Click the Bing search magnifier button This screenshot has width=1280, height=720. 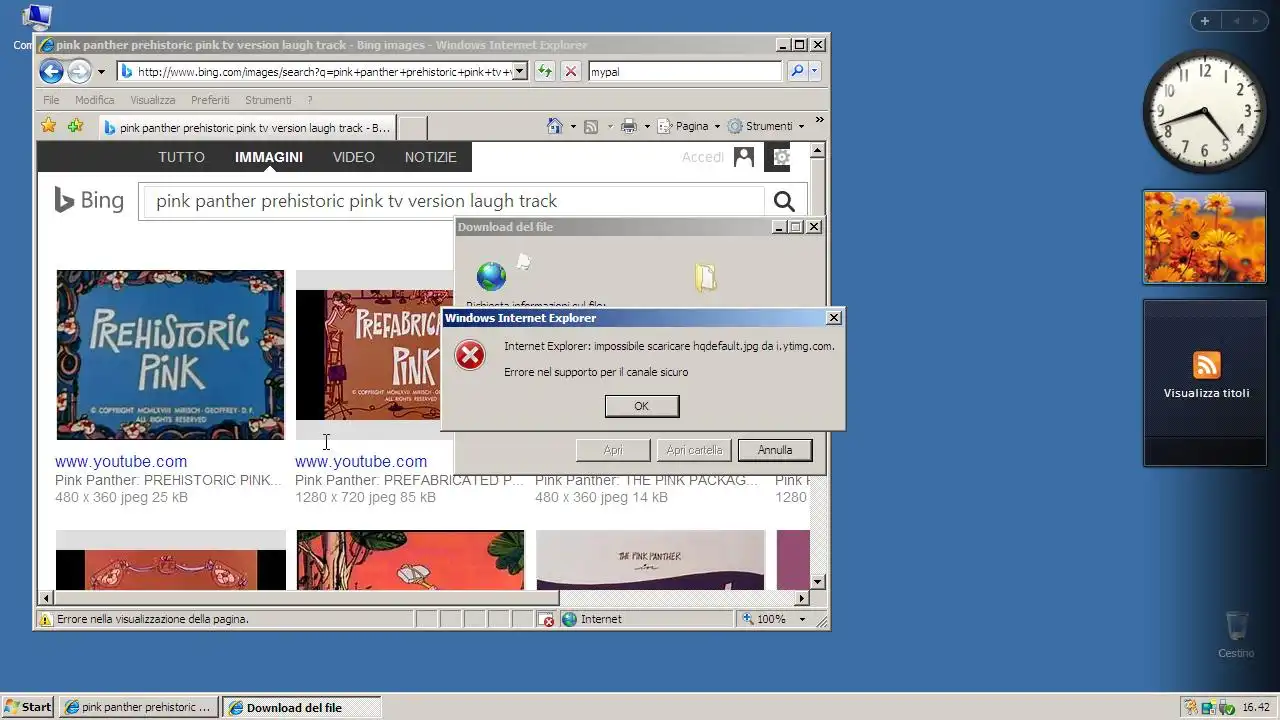[784, 201]
